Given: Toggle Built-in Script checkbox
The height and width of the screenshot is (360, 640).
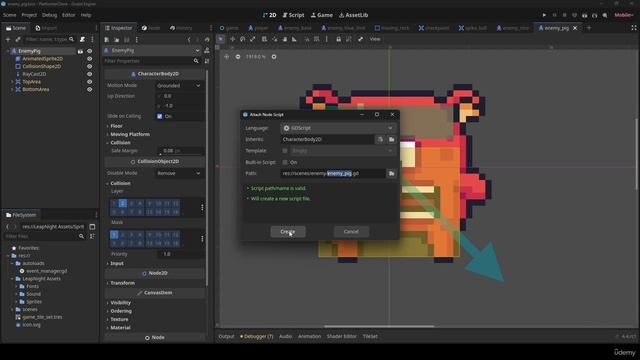Looking at the screenshot, I should (x=285, y=162).
